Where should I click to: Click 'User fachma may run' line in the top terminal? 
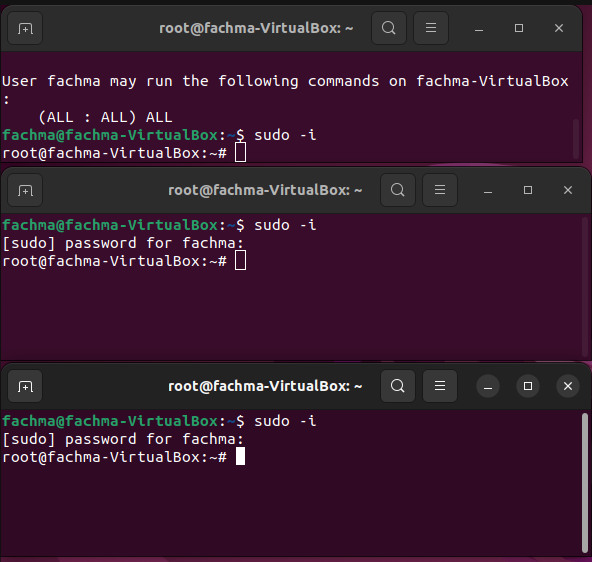285,82
